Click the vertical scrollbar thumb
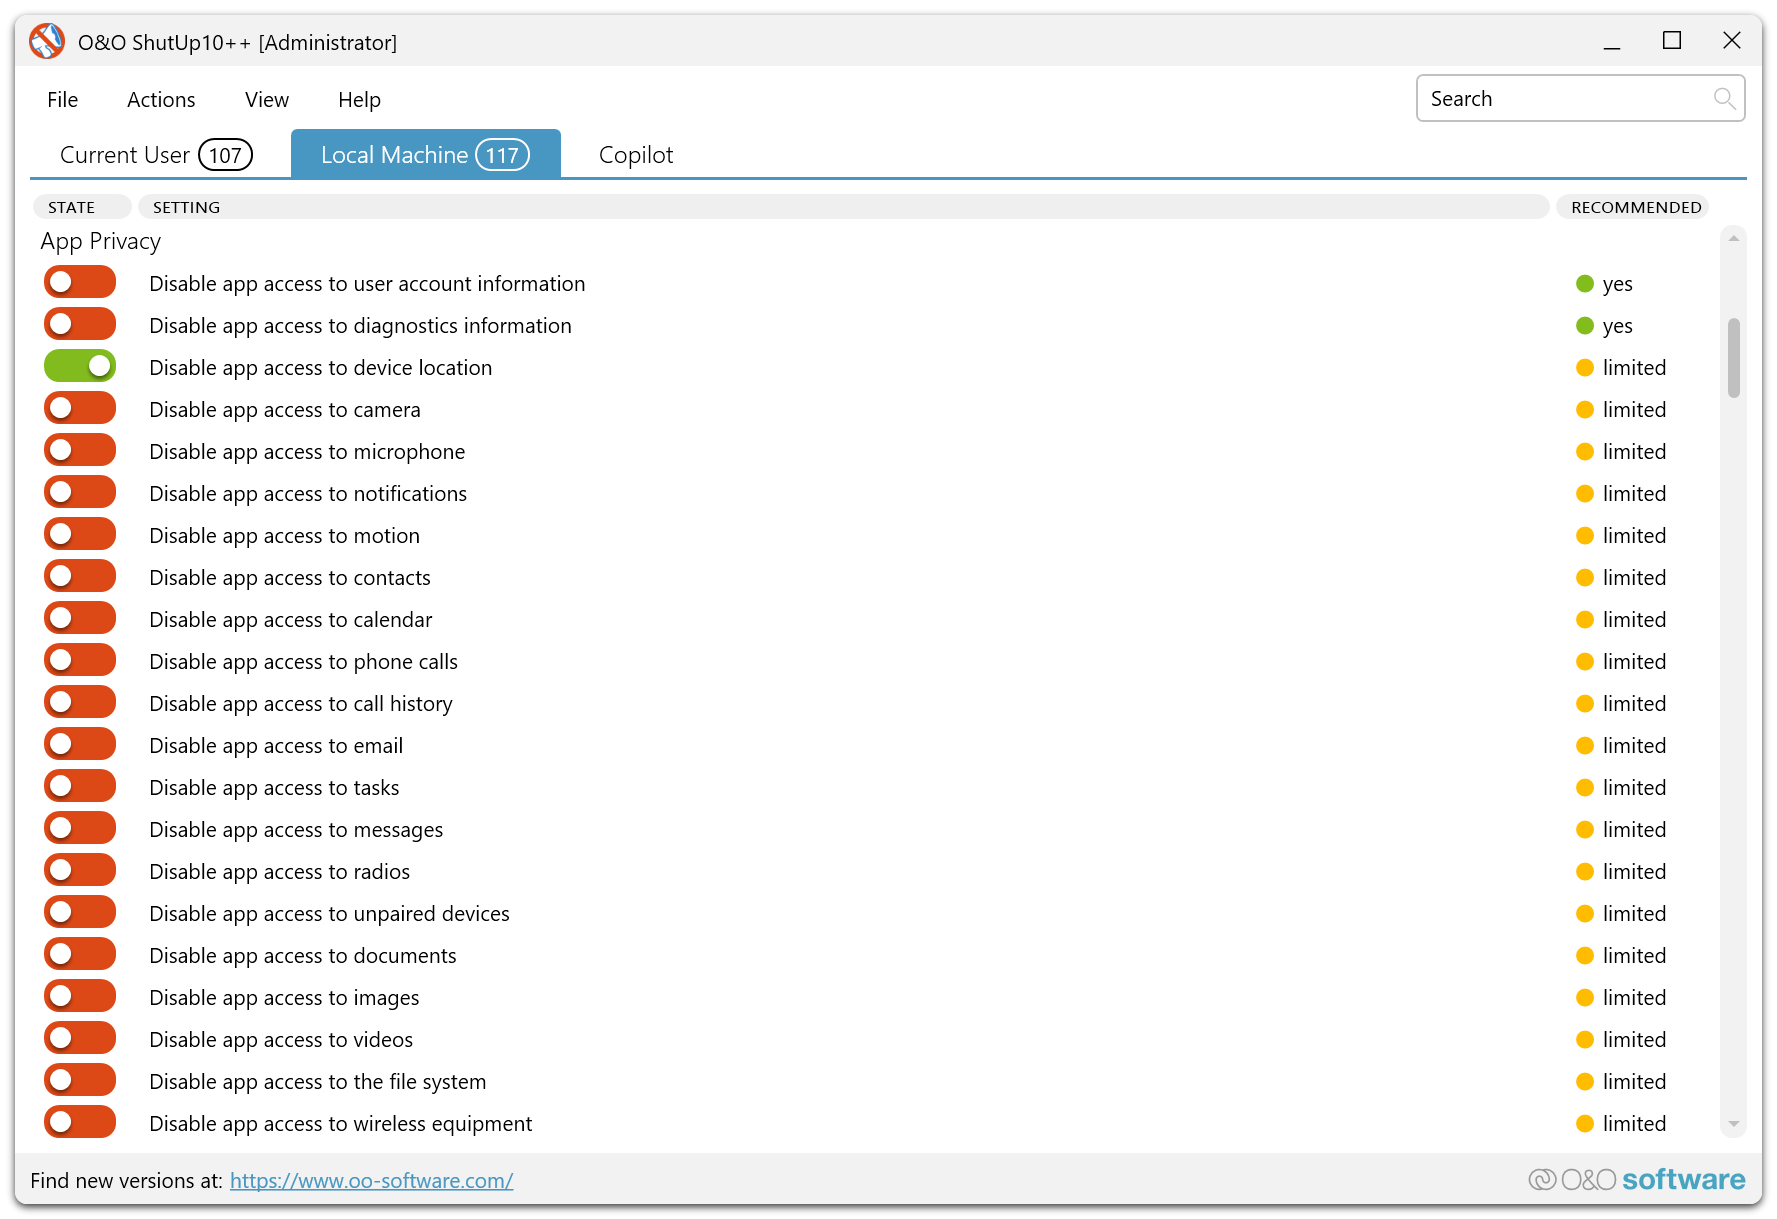 pyautogui.click(x=1733, y=357)
